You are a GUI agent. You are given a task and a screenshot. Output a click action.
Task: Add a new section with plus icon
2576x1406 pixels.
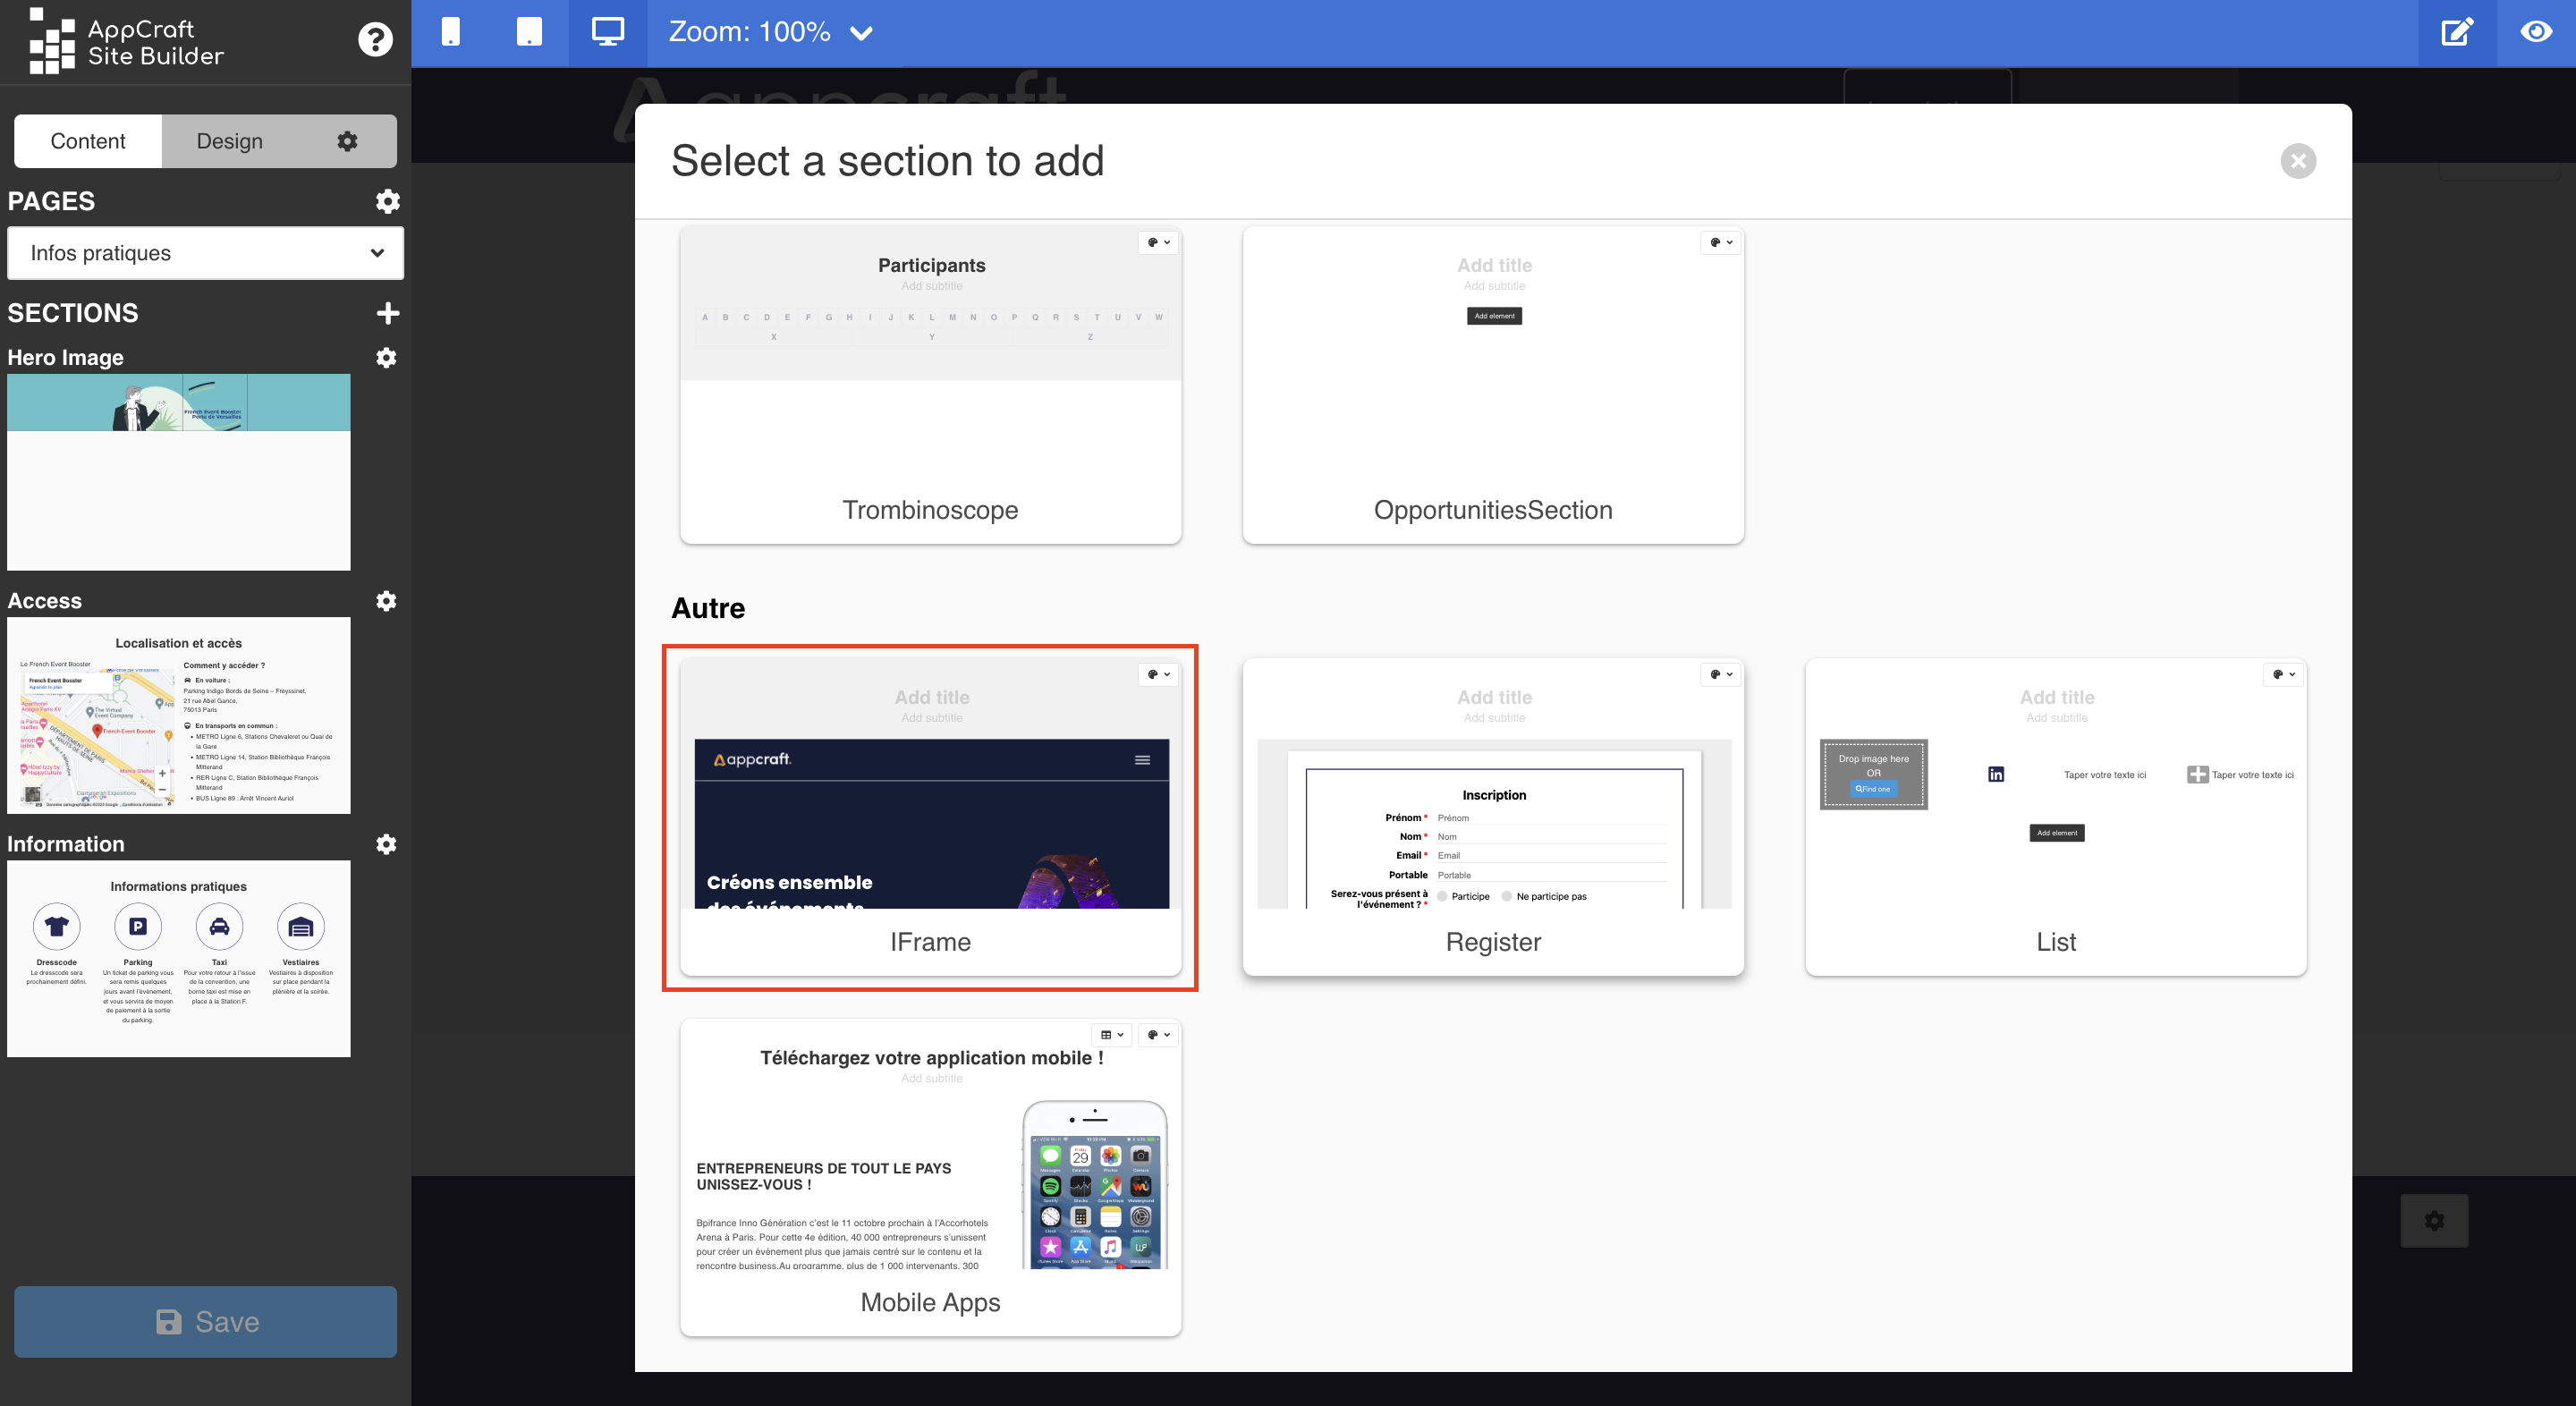[387, 313]
